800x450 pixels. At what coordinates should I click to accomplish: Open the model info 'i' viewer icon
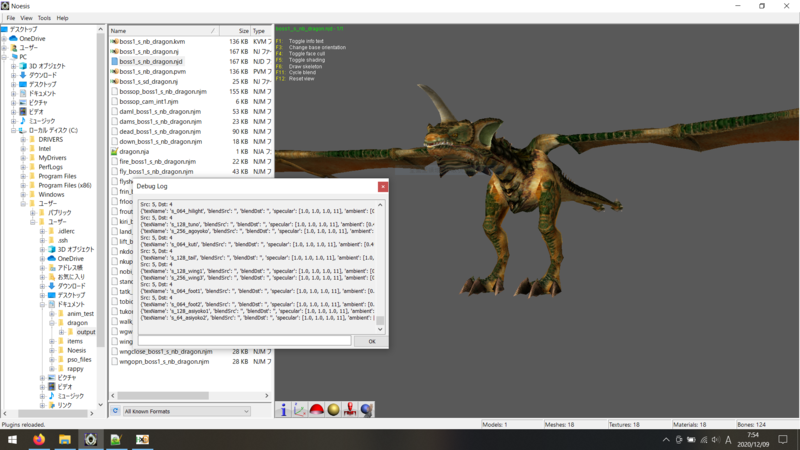click(x=283, y=410)
